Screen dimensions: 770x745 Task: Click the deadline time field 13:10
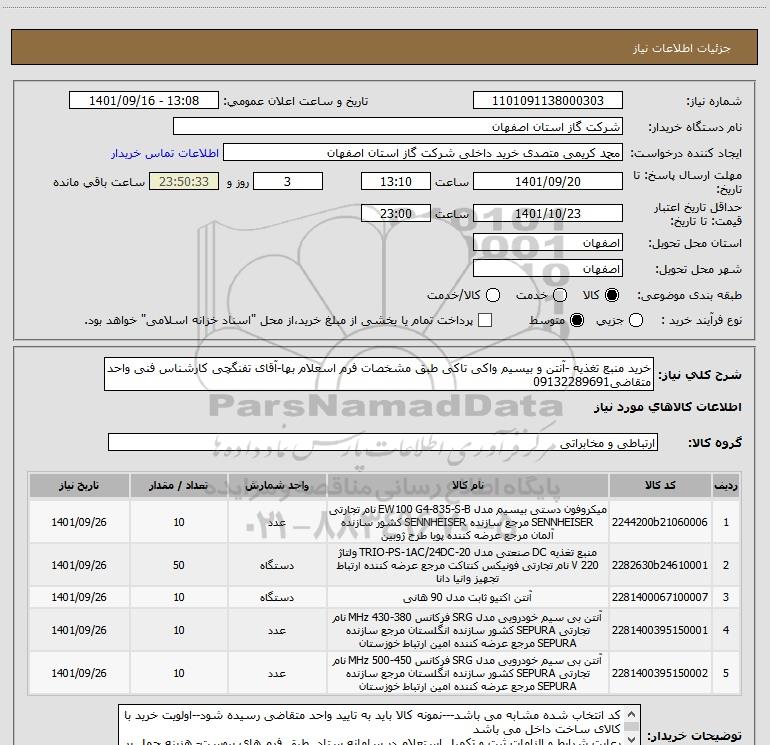pyautogui.click(x=396, y=182)
